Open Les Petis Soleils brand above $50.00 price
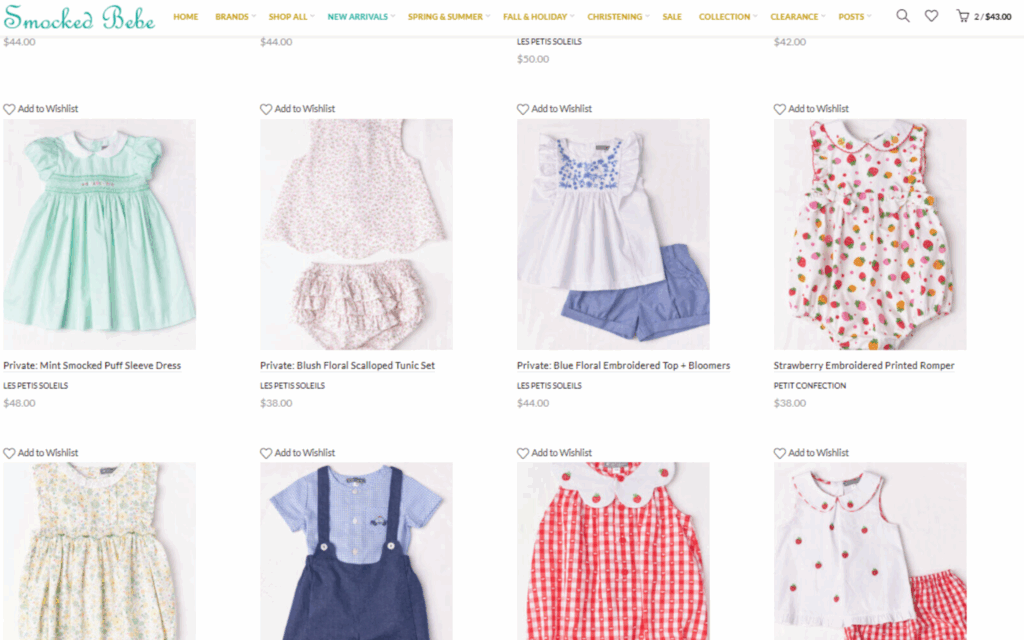This screenshot has height=640, width=1024. [549, 42]
